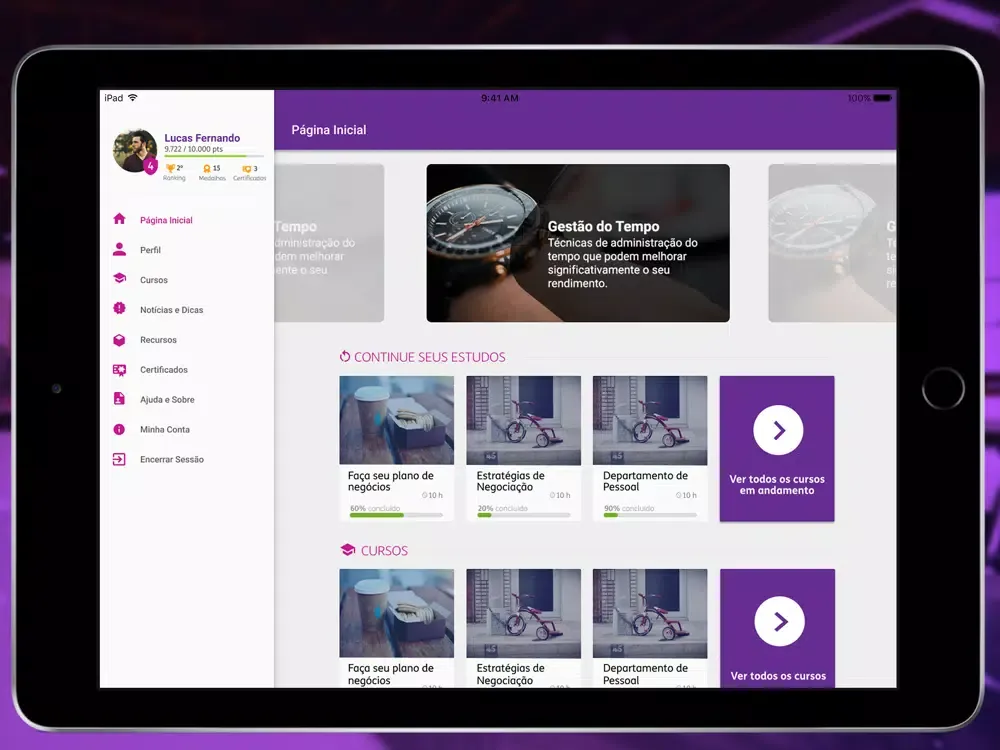Select Recursos in the sidebar
The height and width of the screenshot is (750, 1000).
click(x=158, y=340)
